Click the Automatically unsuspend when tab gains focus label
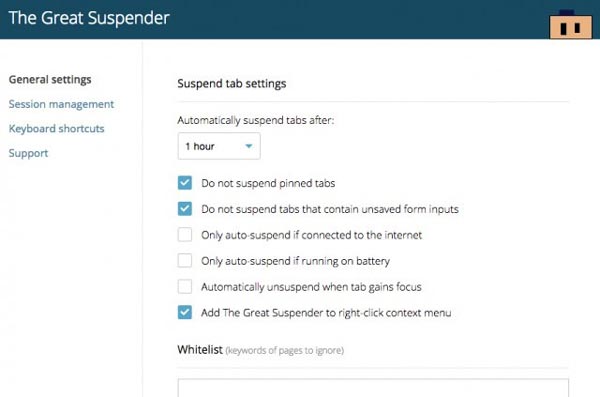 click(311, 287)
